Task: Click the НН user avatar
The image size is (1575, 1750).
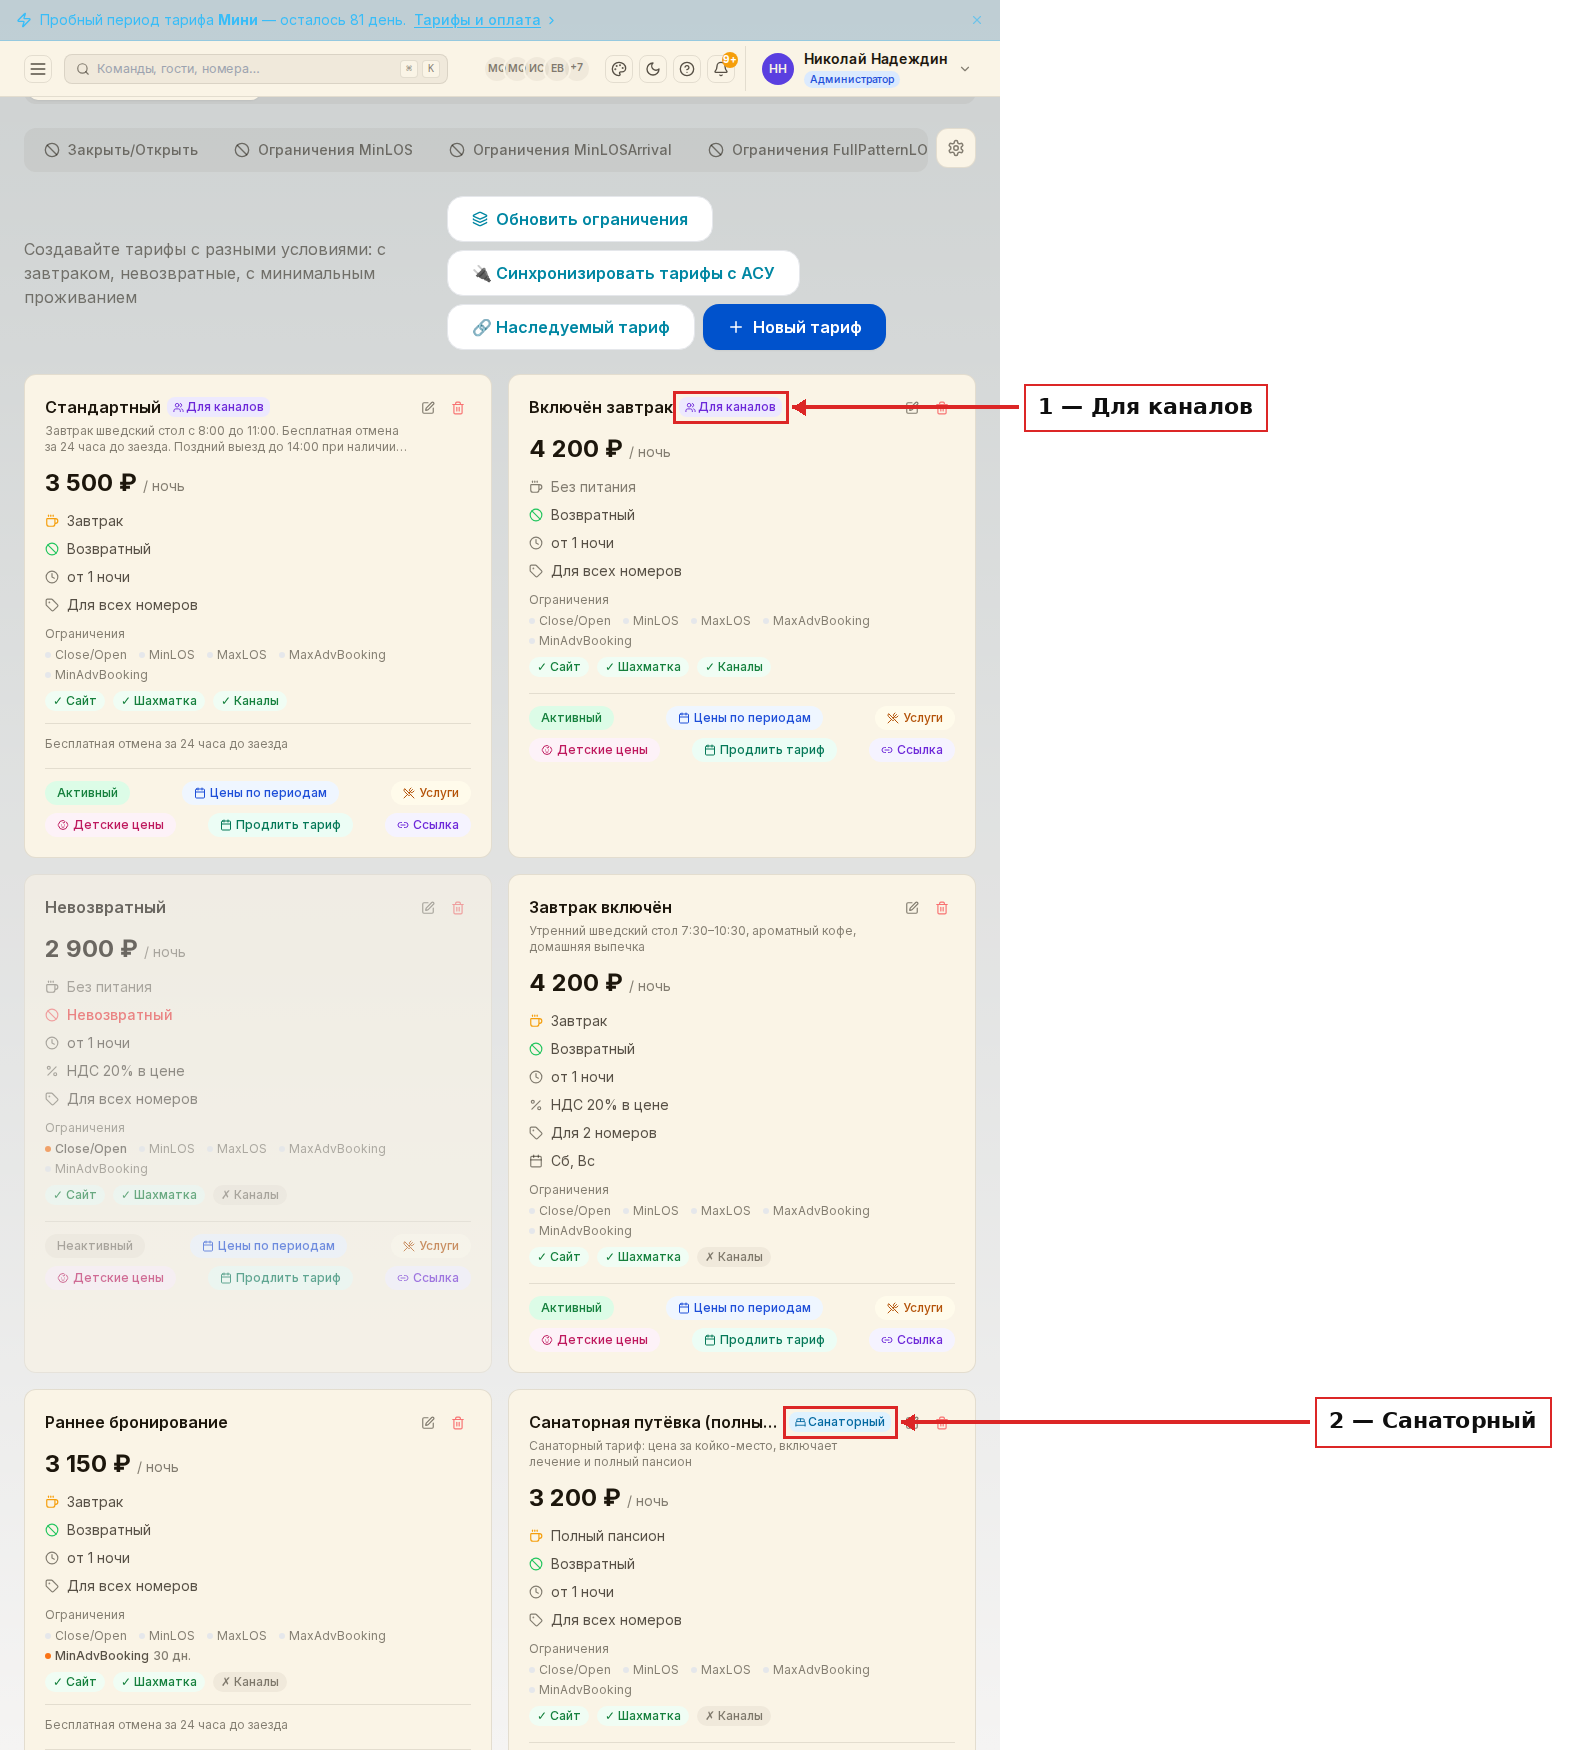Action: pyautogui.click(x=778, y=69)
